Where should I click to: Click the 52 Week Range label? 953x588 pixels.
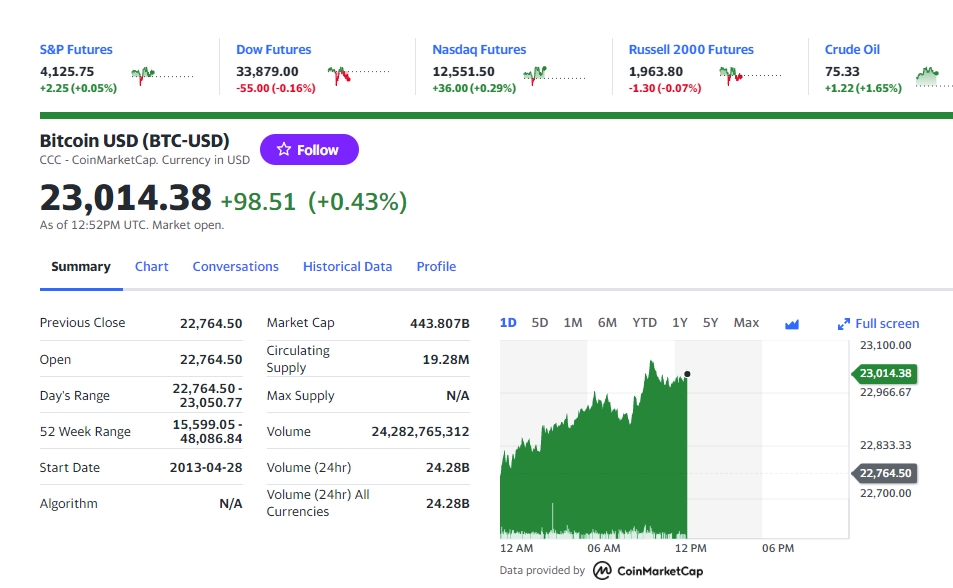click(85, 432)
